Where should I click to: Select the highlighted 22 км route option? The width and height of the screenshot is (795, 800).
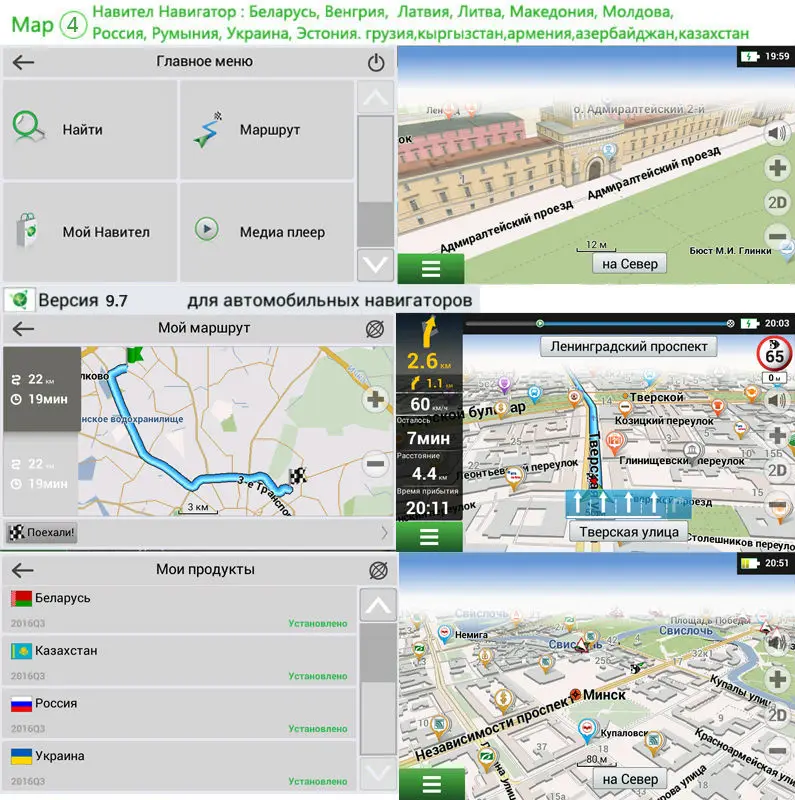42,389
